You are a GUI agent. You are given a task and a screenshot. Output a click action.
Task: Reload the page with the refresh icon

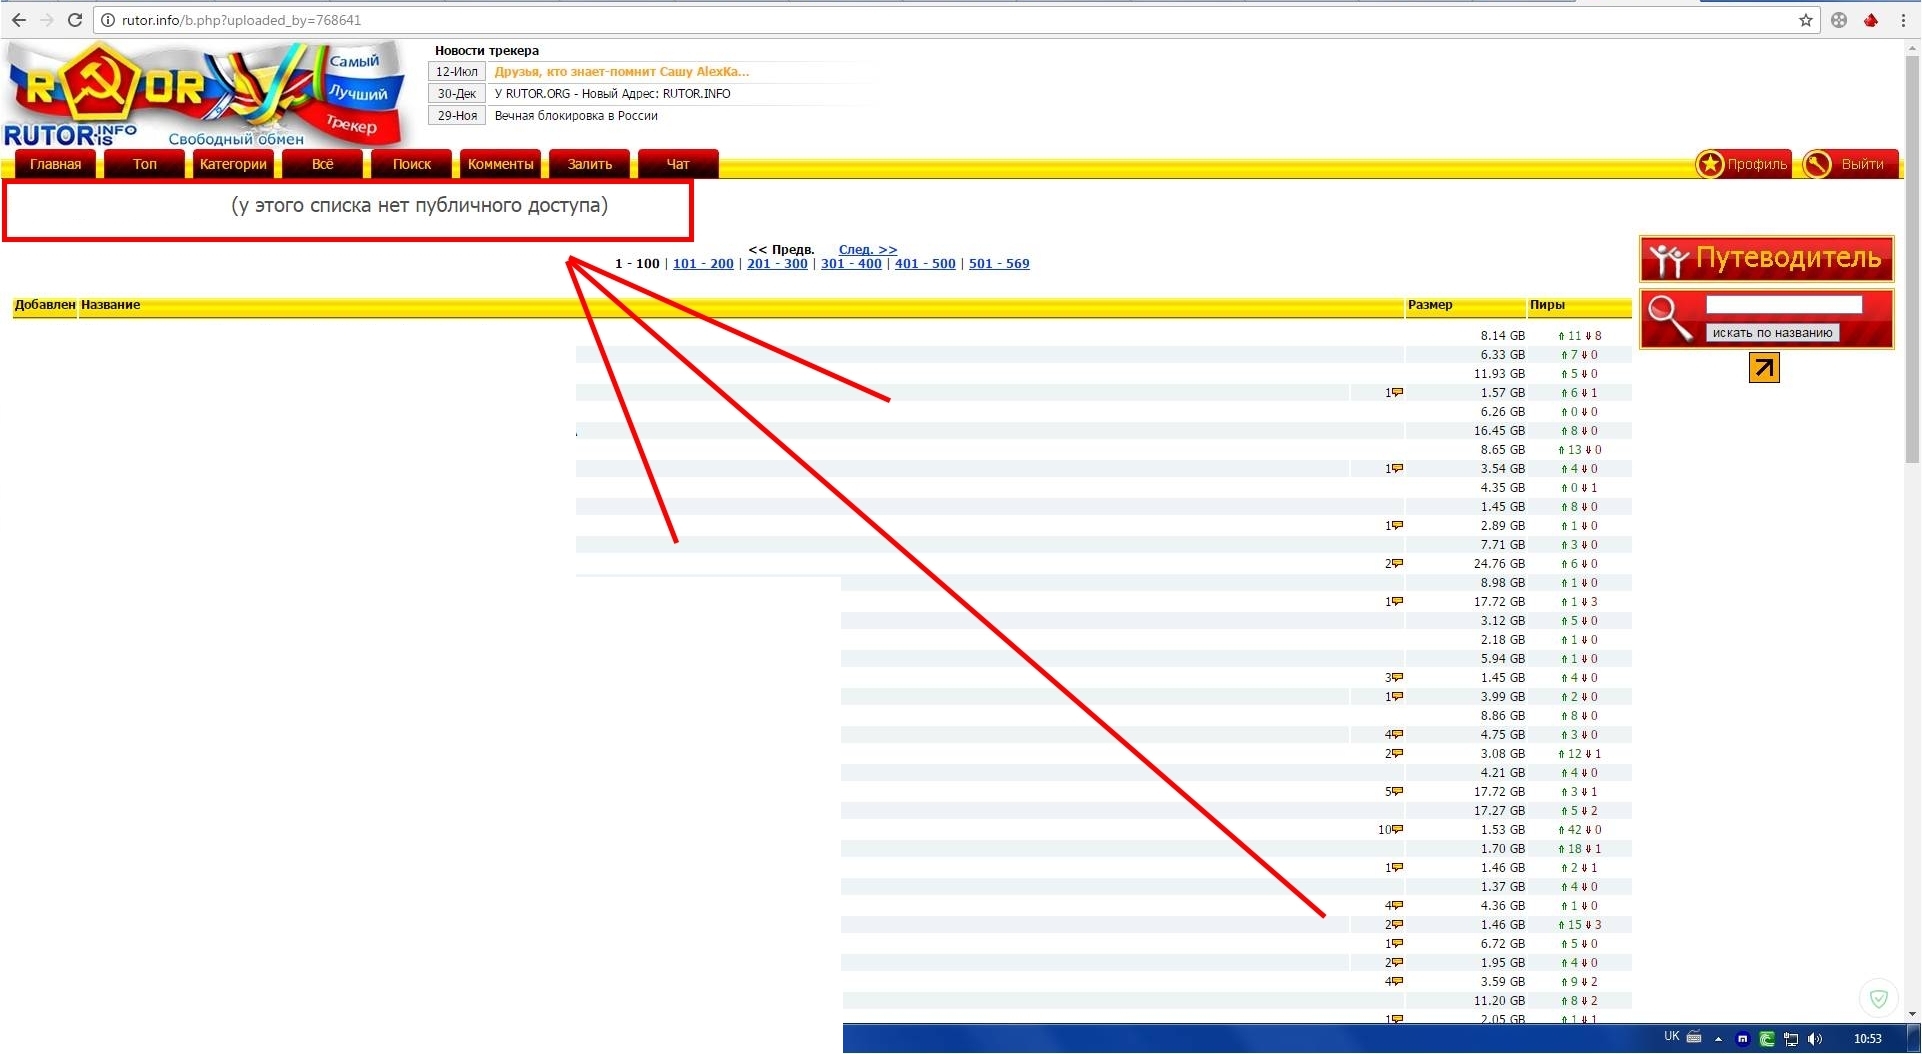click(x=75, y=20)
